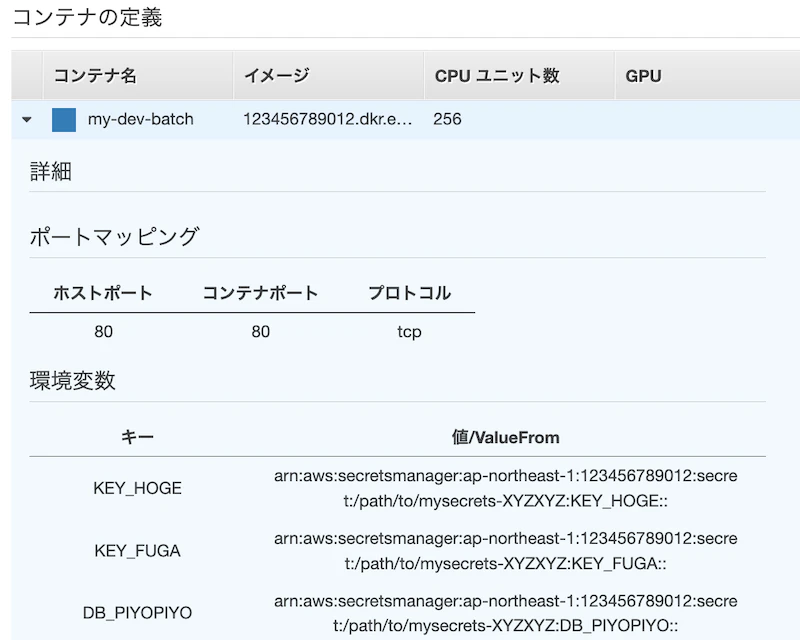Click the secret ARN ending in KEY_HOGE::

(506, 488)
